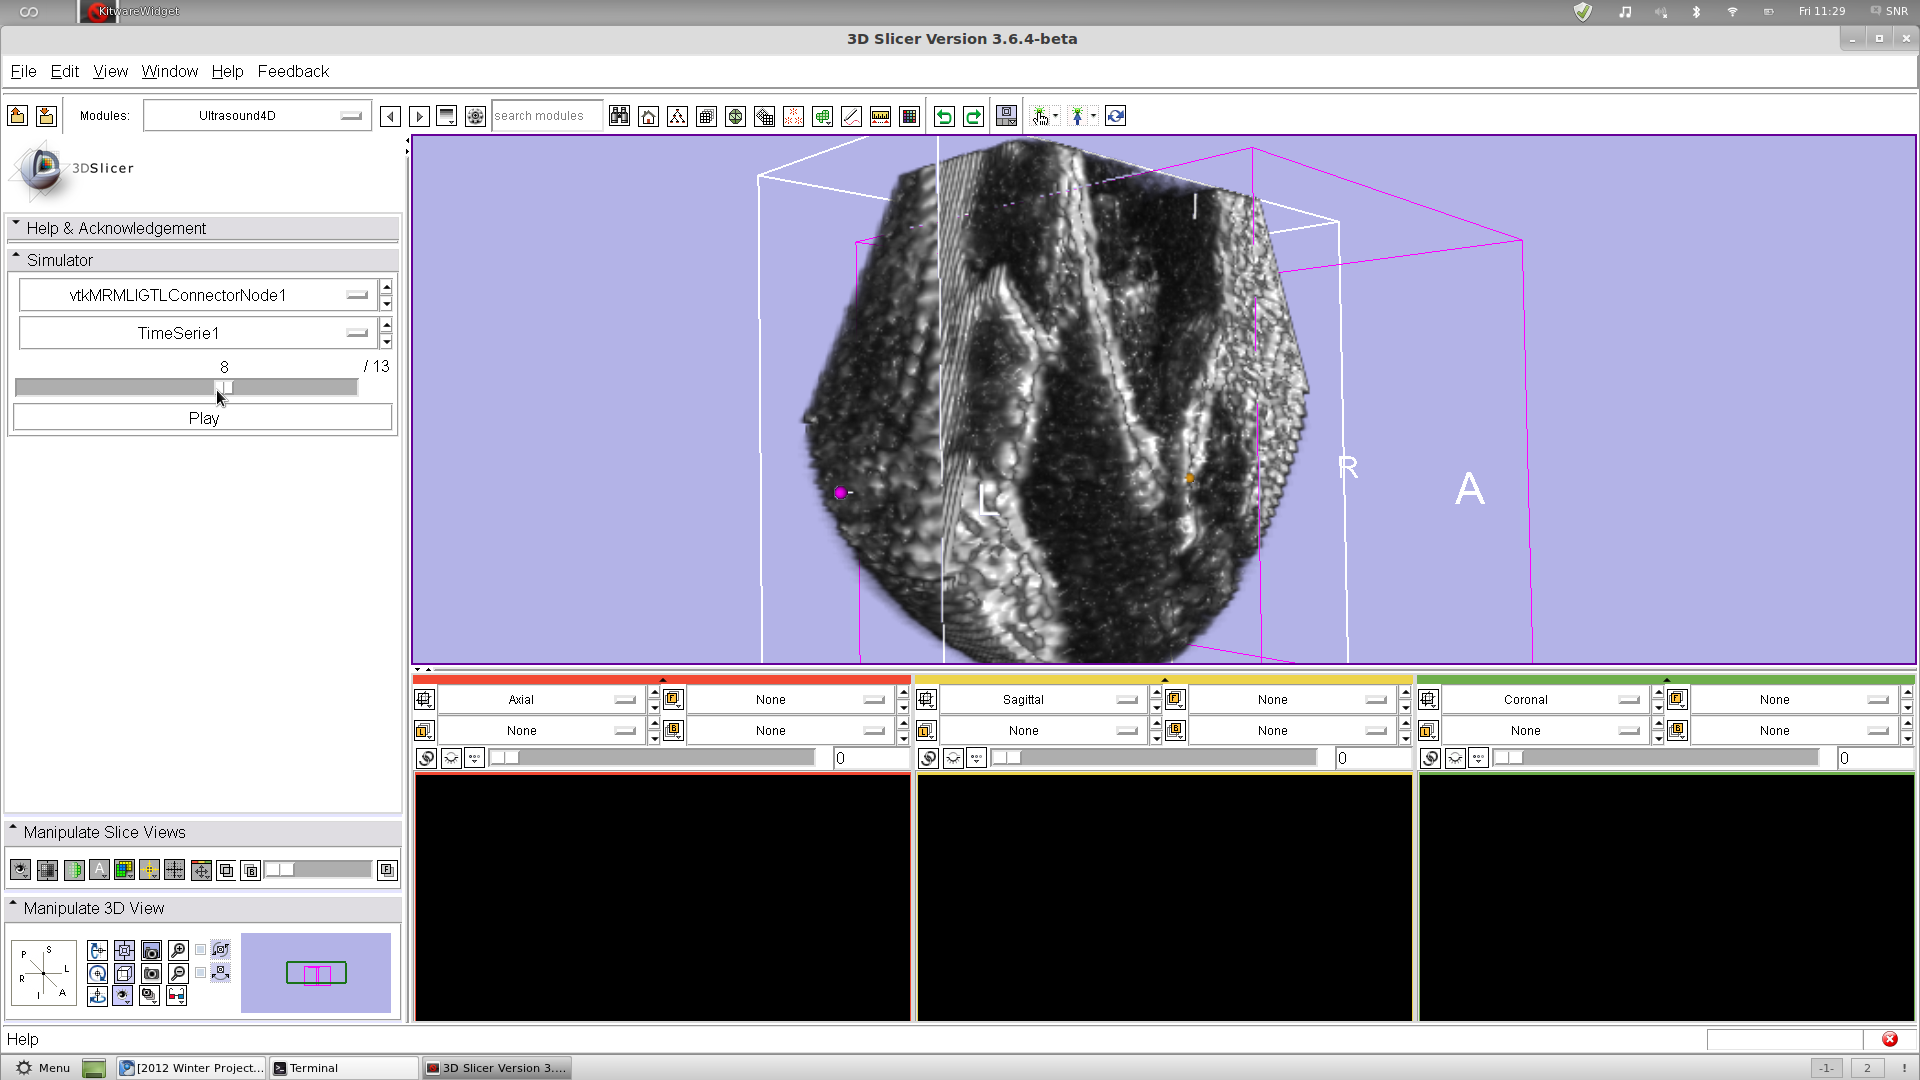Click the binoculars search icon
Viewport: 1920px width, 1080px height.
[x=619, y=116]
